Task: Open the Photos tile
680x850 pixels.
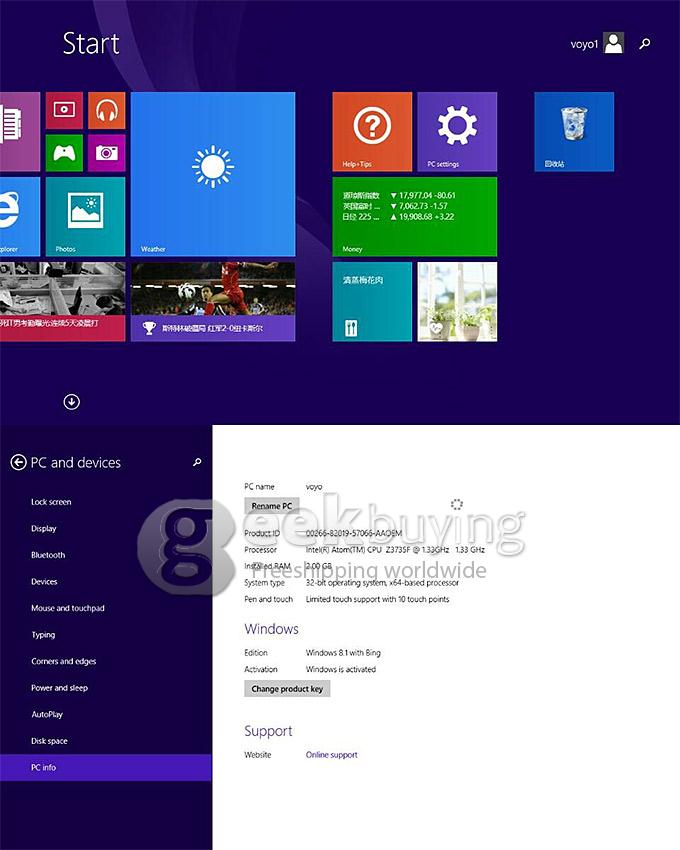Action: [85, 216]
